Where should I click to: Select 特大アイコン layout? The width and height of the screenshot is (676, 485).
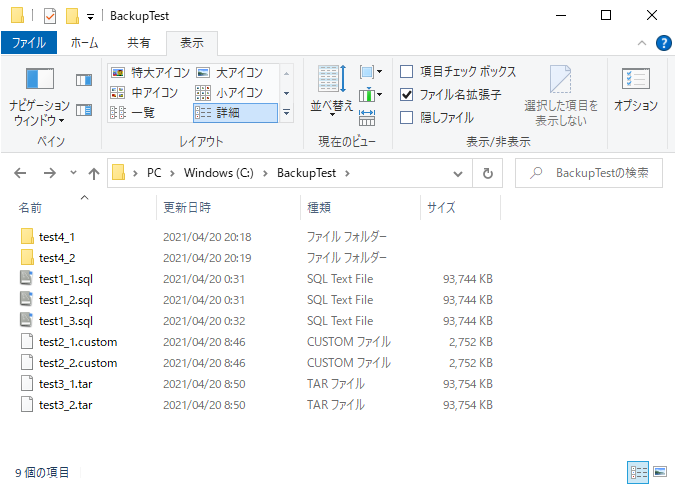point(150,72)
